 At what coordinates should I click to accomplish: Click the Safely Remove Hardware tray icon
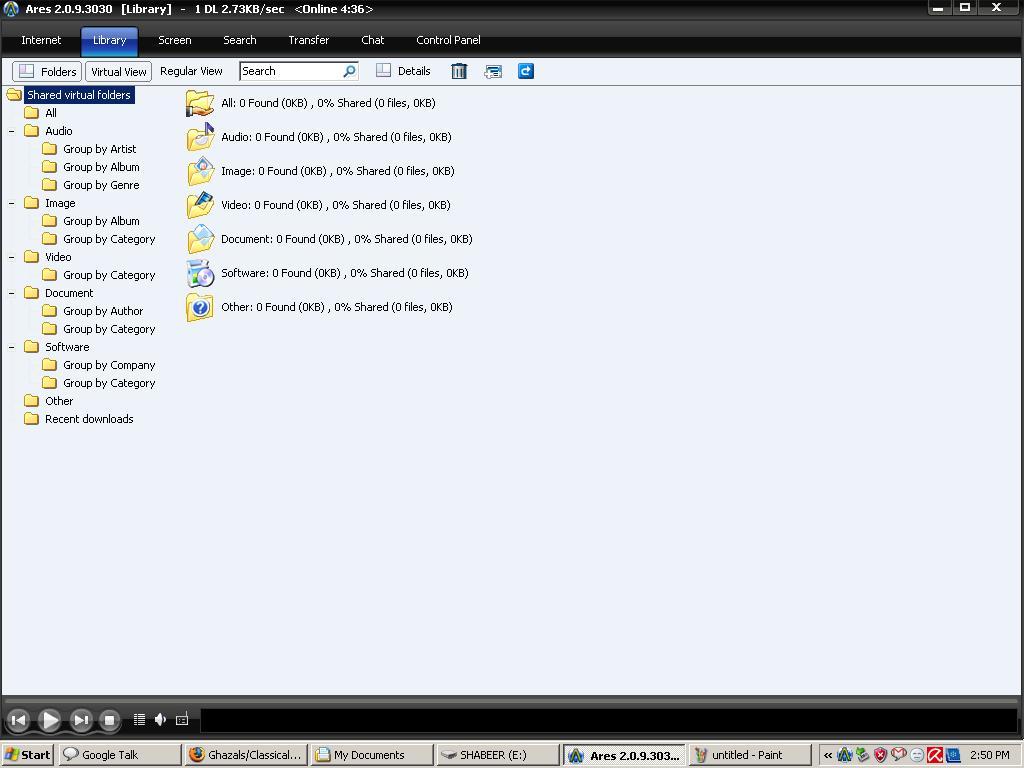point(863,755)
